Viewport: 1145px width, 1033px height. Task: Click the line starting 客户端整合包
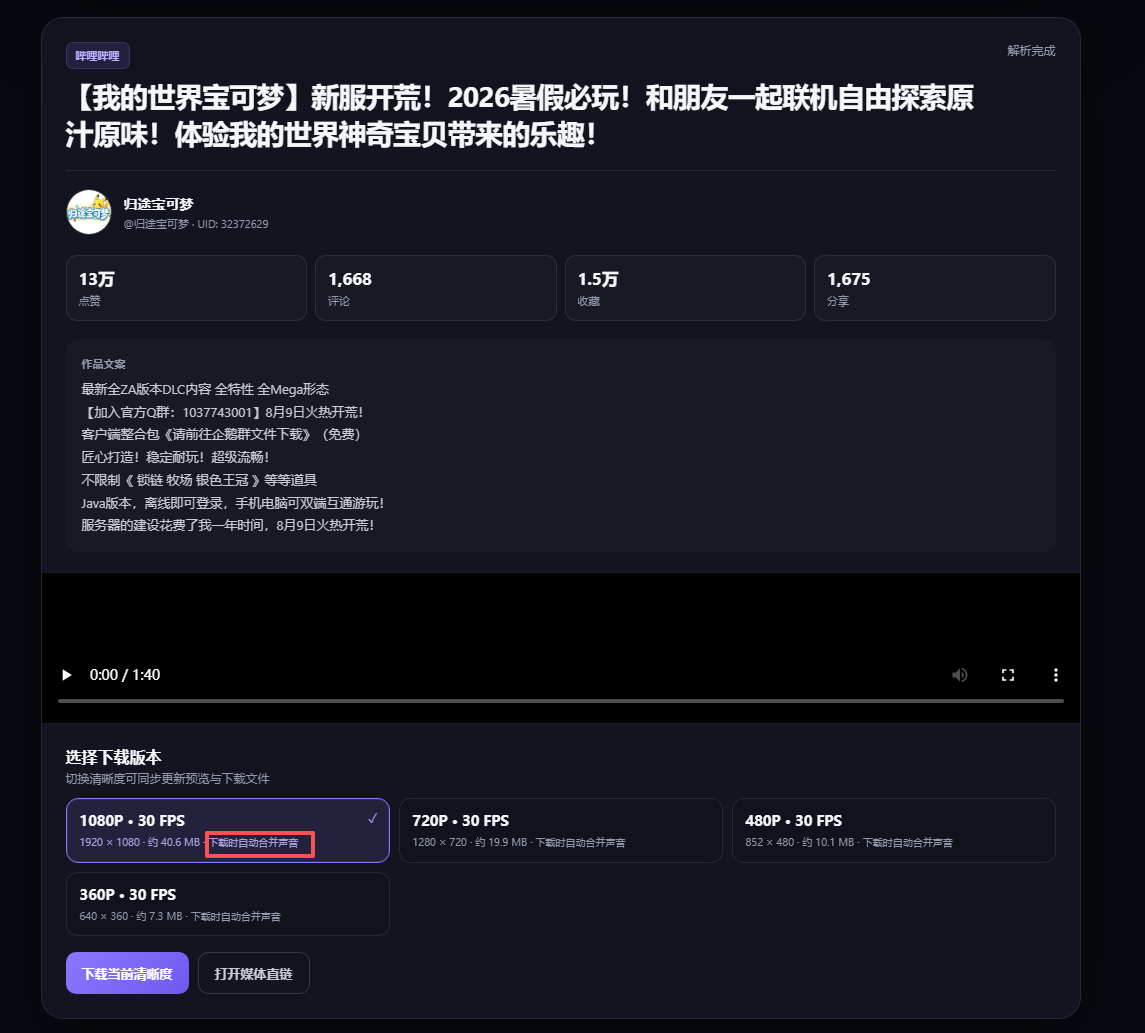[221, 434]
